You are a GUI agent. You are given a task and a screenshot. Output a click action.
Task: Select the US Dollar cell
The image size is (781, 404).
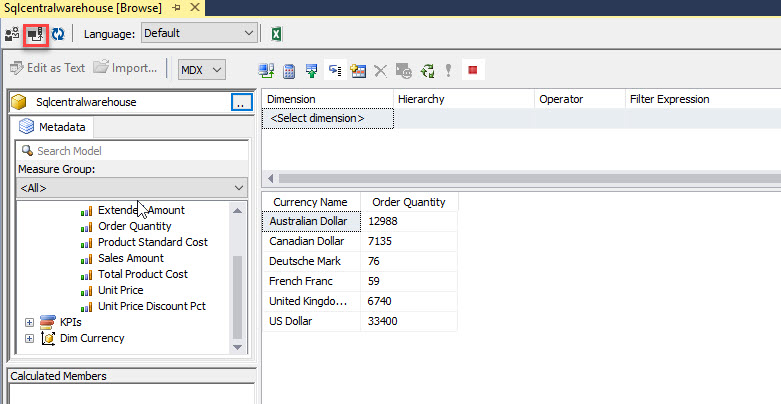point(311,321)
